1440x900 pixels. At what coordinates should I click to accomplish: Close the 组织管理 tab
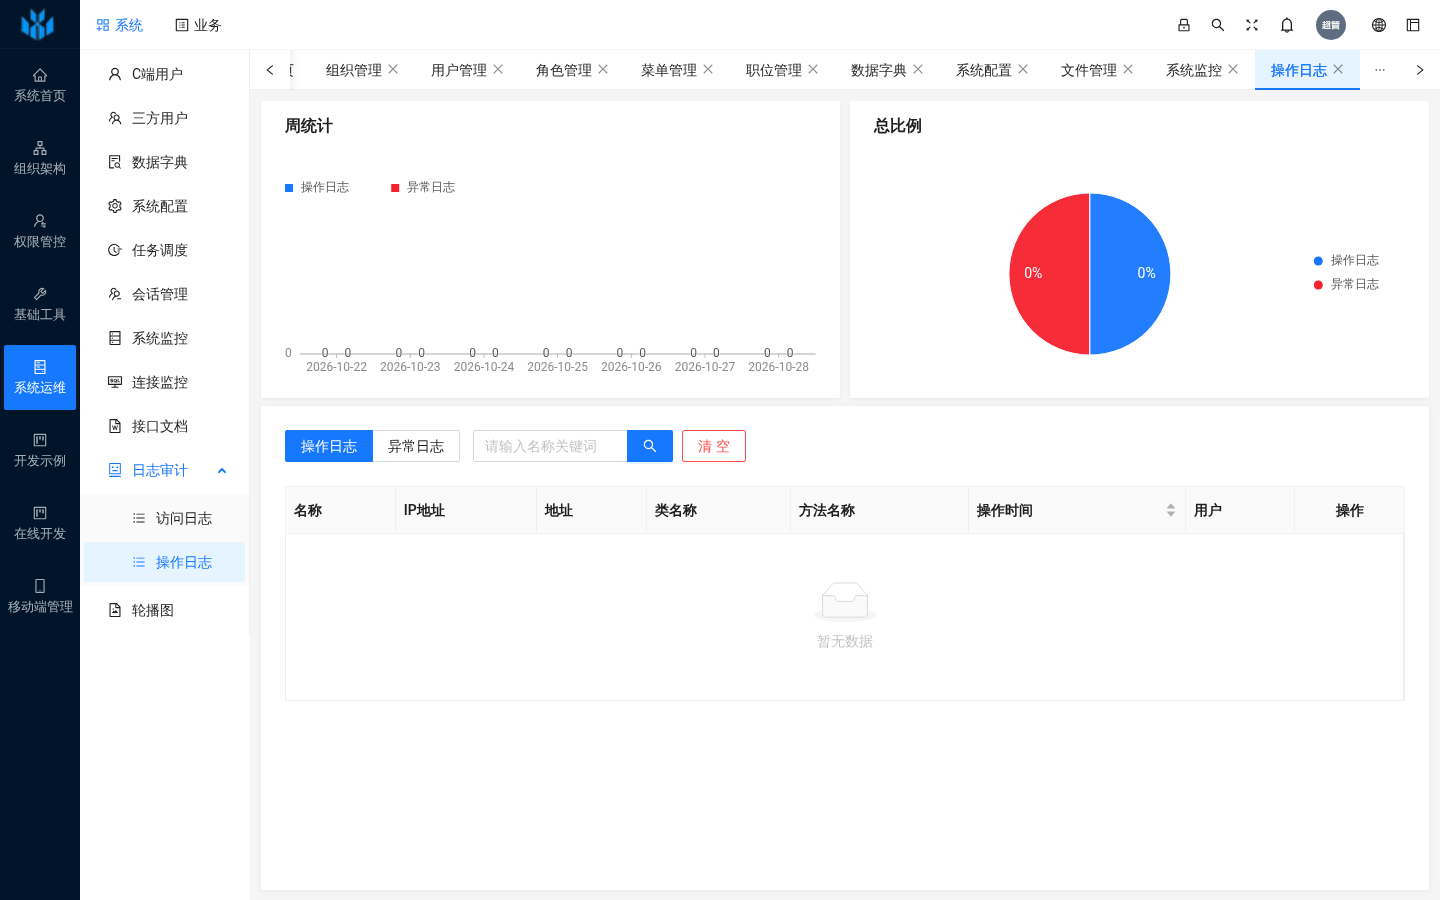pos(393,69)
